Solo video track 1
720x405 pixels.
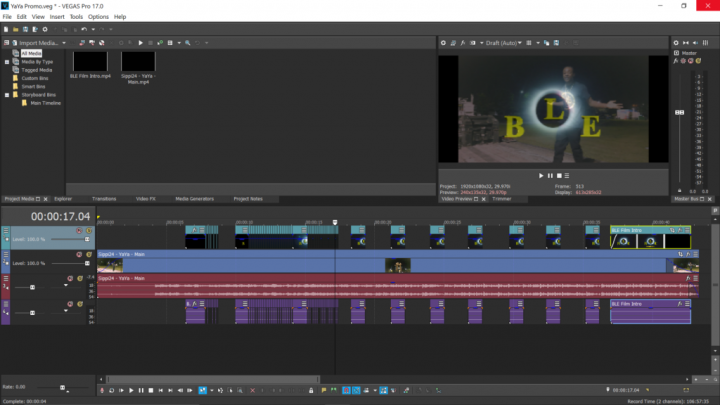[x=89, y=231]
